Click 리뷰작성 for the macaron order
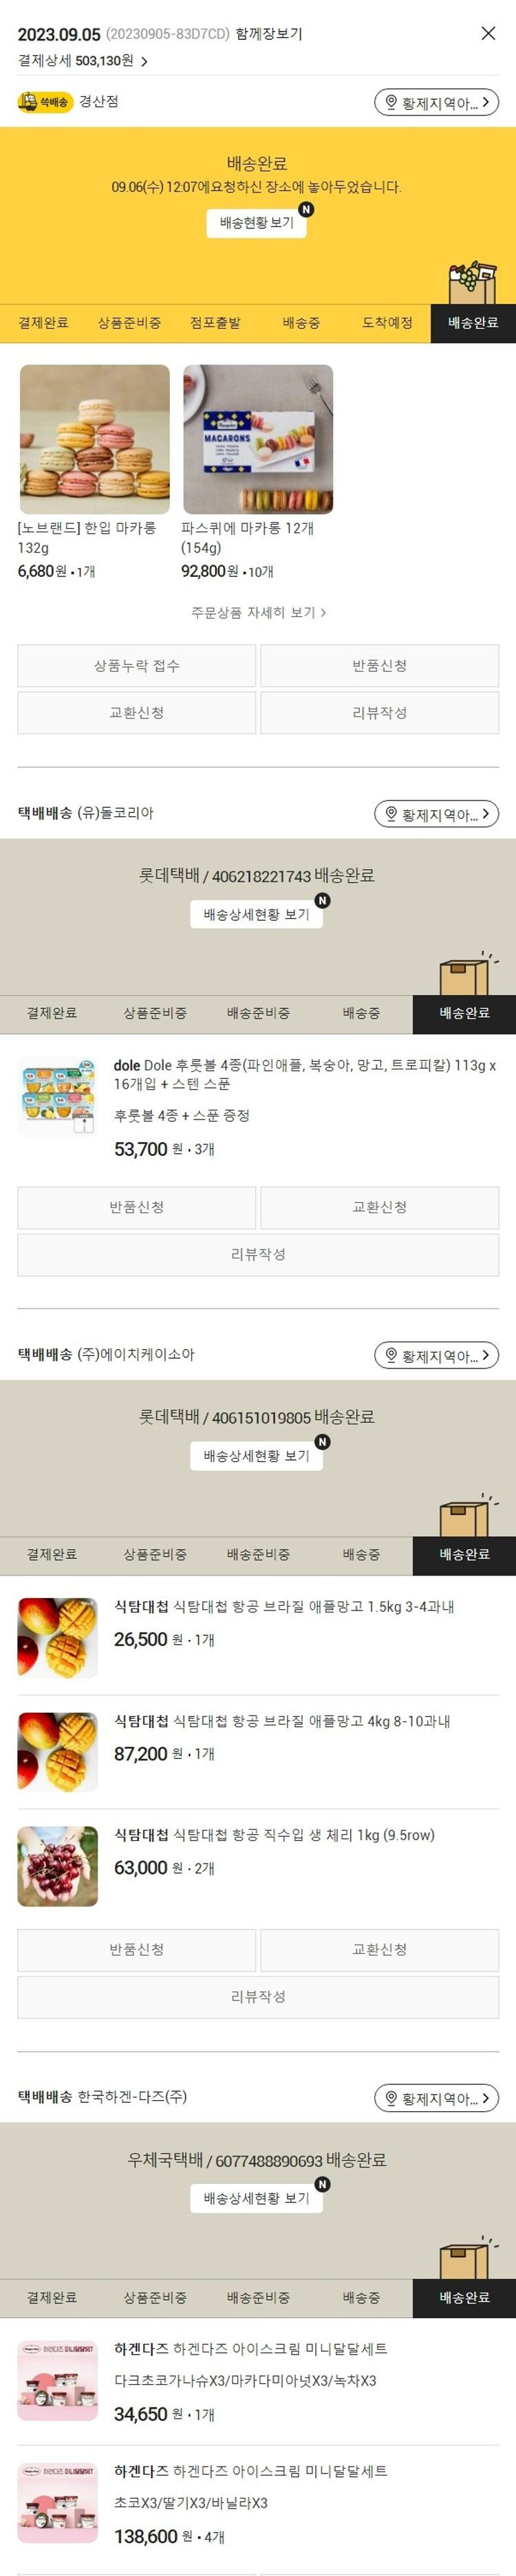The width and height of the screenshot is (516, 2576). pos(380,713)
